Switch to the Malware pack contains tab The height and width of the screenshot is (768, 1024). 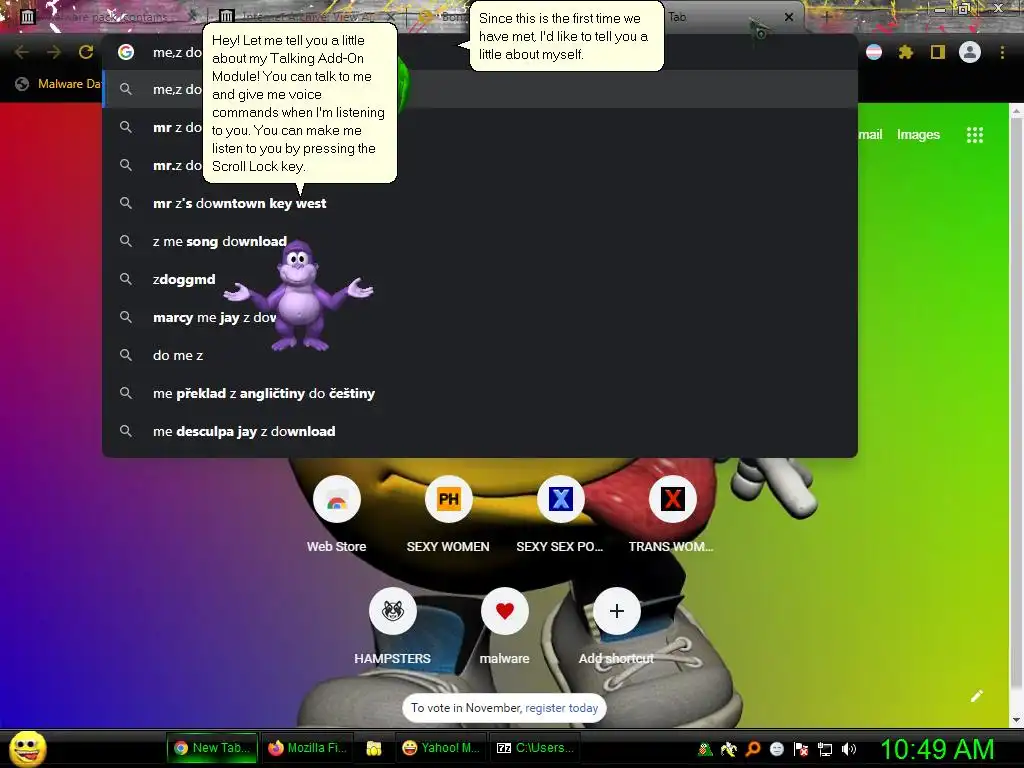click(x=108, y=17)
